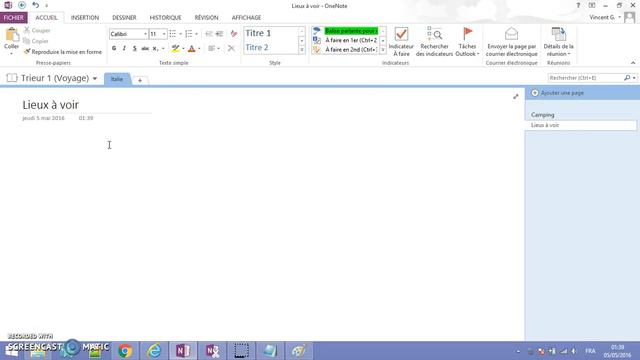Click the Undo arrow icon
Screen dimensions: 640x360
click(36, 5)
